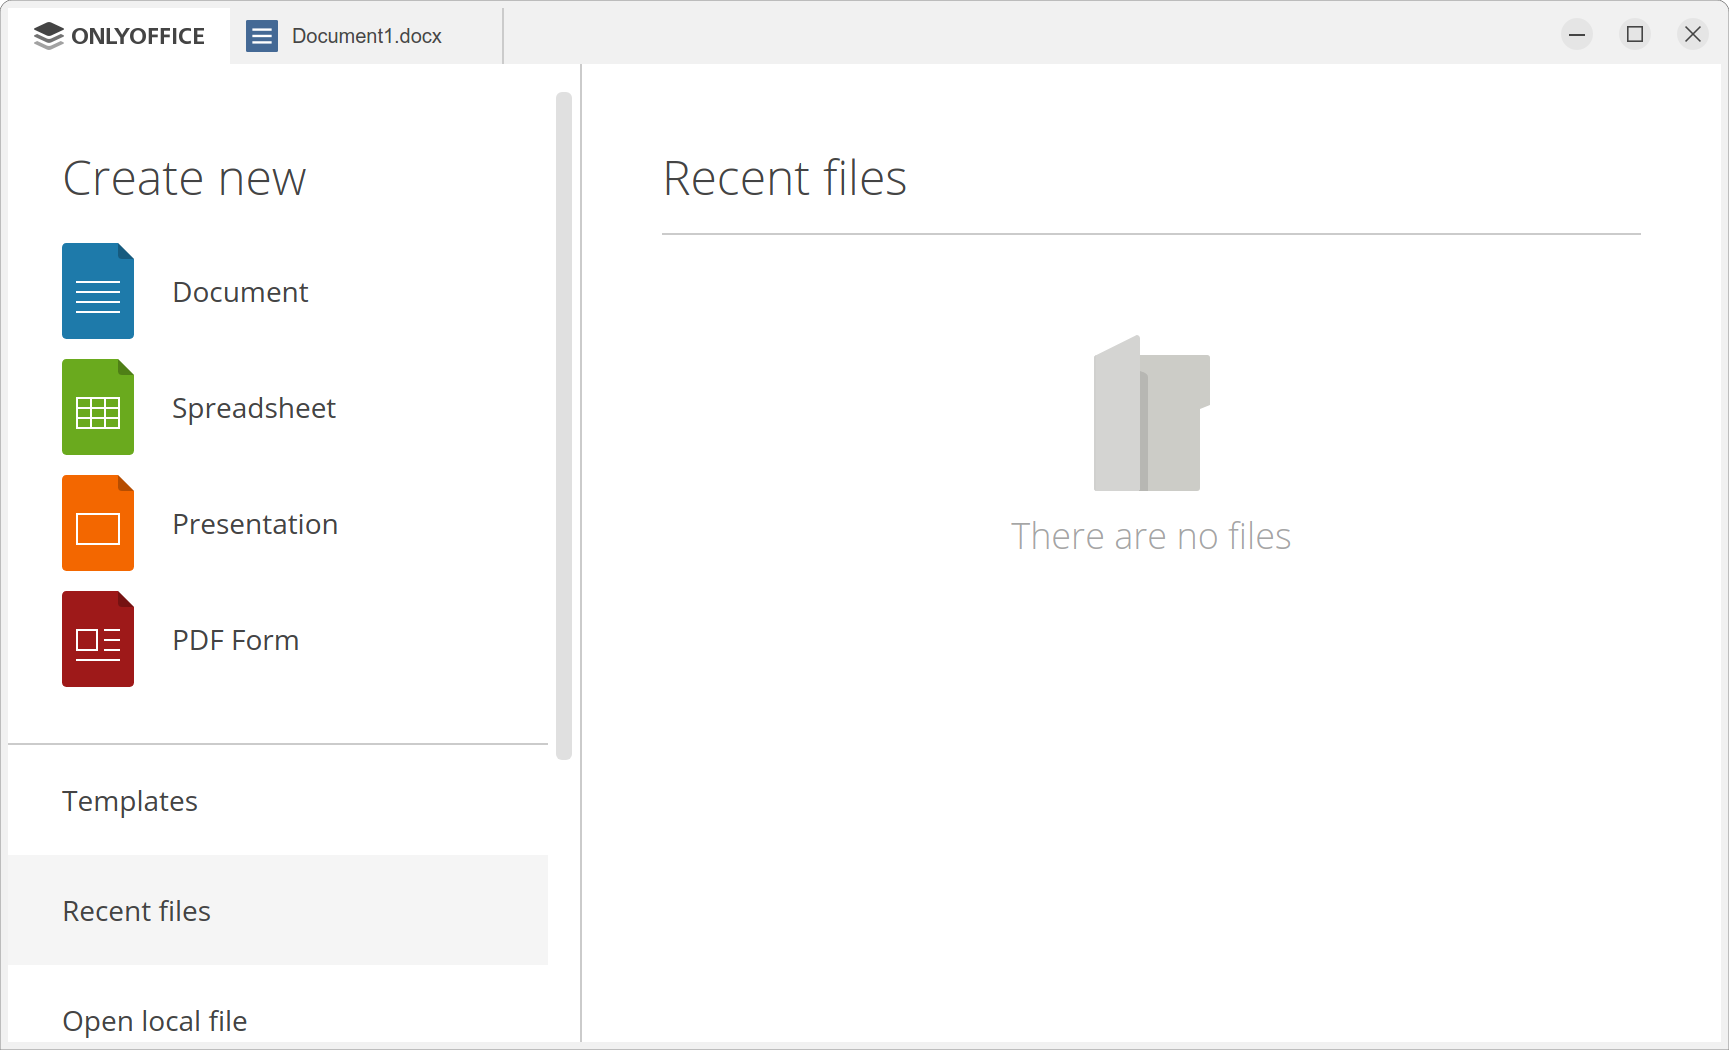Viewport: 1729px width, 1050px height.
Task: Click the Presentation label text
Action: 255,523
